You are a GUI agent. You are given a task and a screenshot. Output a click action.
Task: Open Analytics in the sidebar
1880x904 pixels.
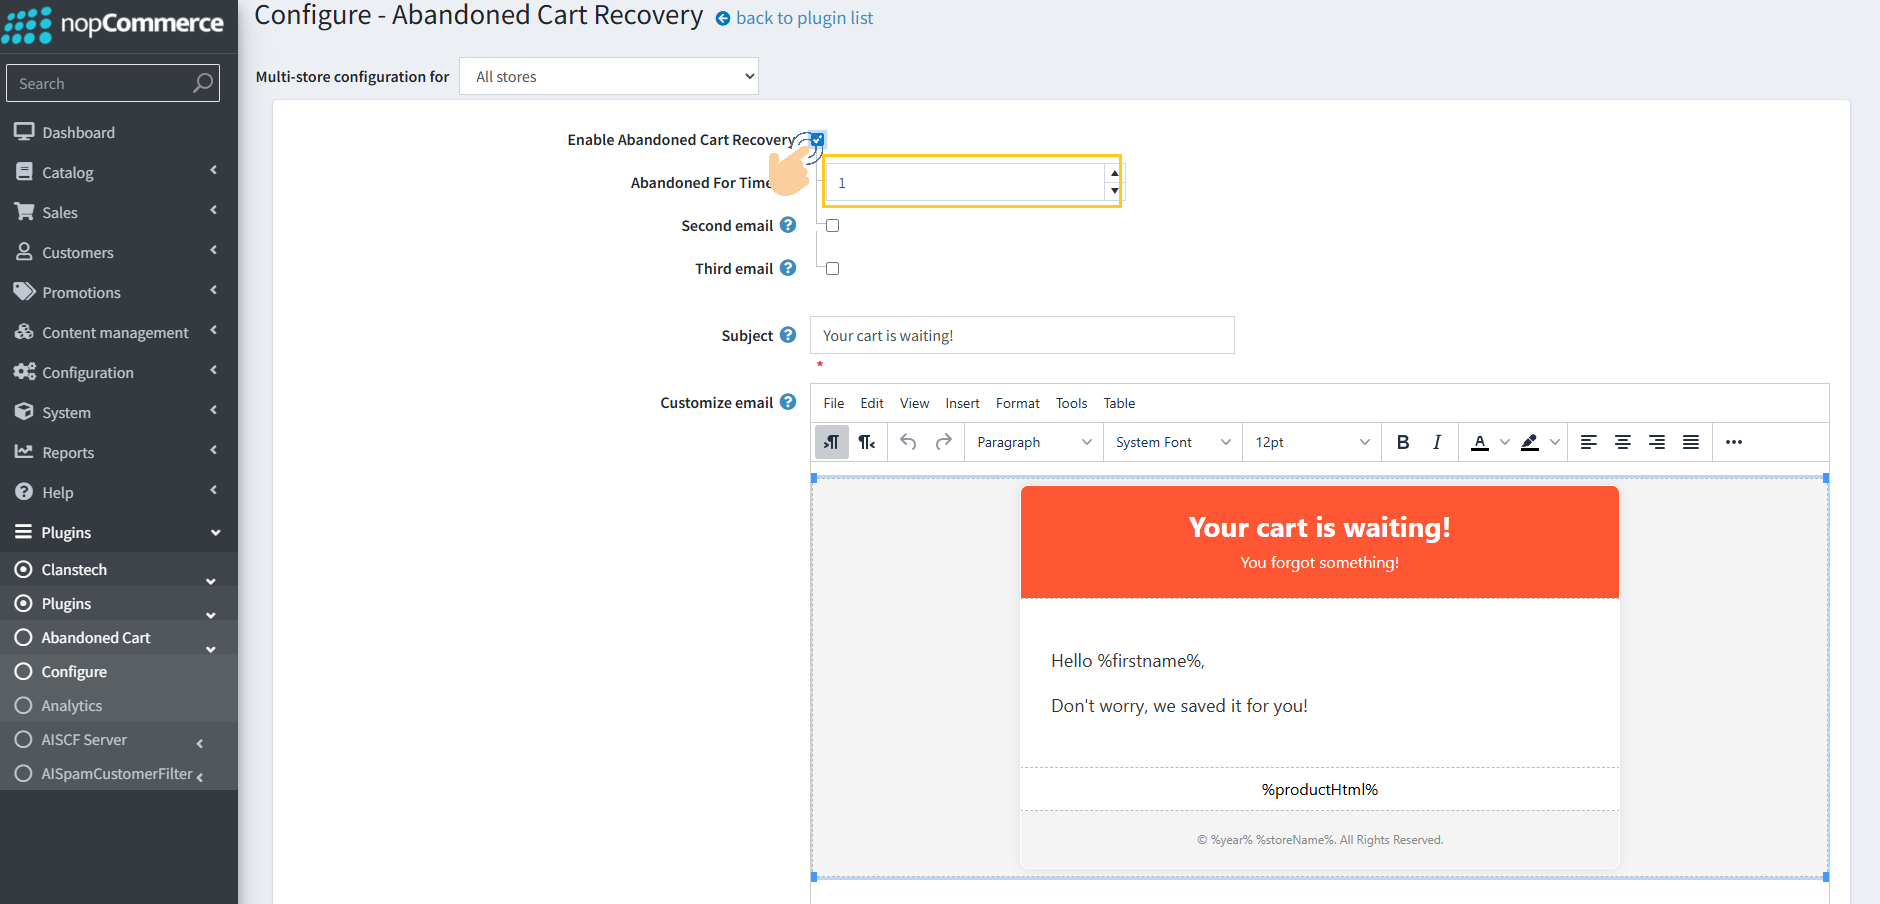coord(72,706)
